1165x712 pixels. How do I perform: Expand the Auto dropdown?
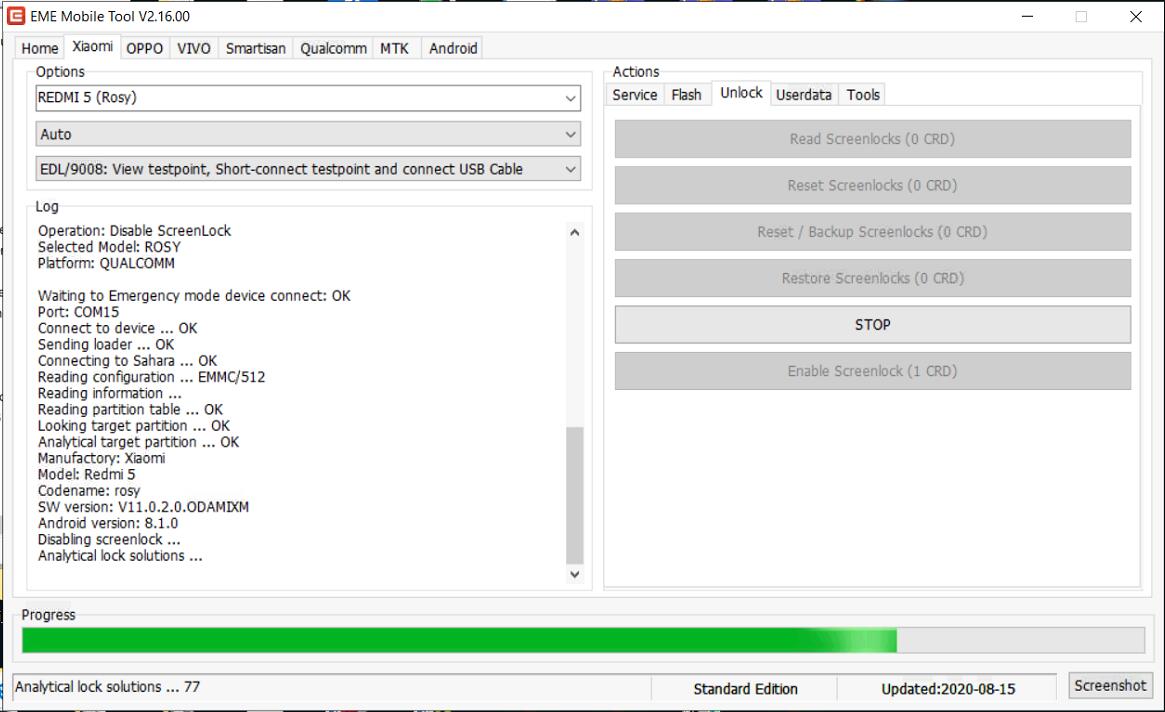(x=308, y=135)
